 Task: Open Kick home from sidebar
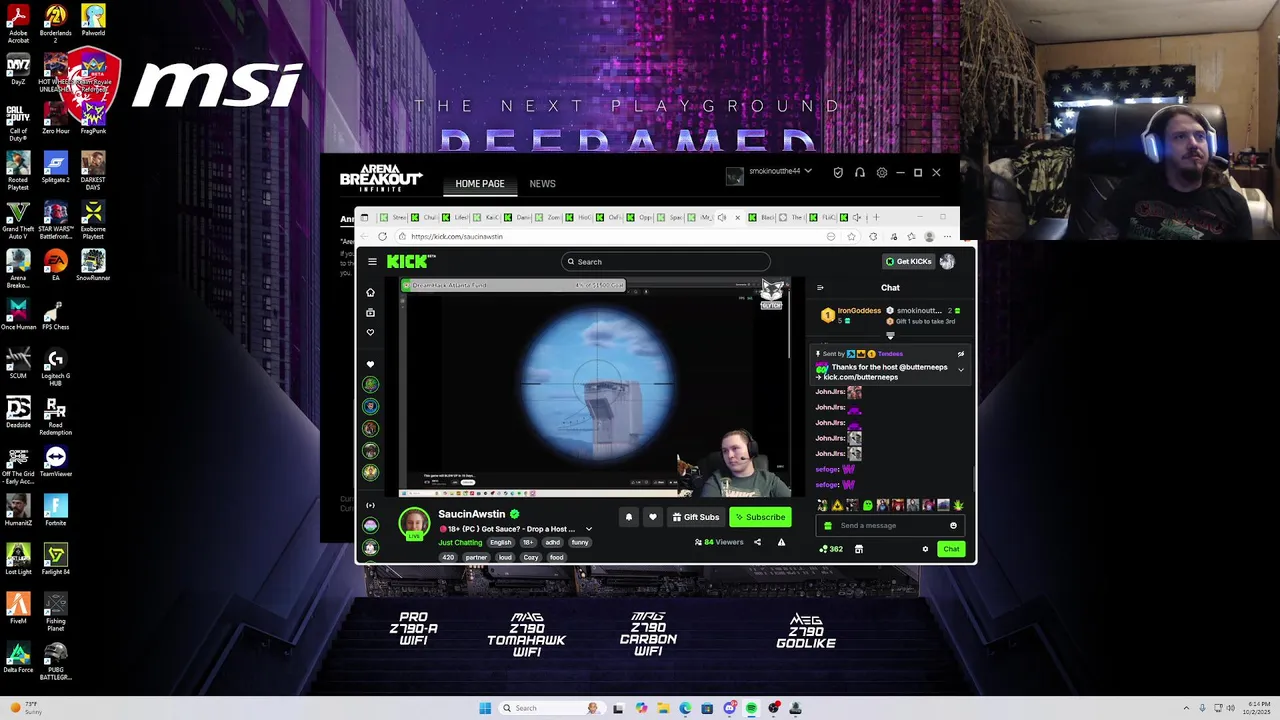tap(370, 292)
